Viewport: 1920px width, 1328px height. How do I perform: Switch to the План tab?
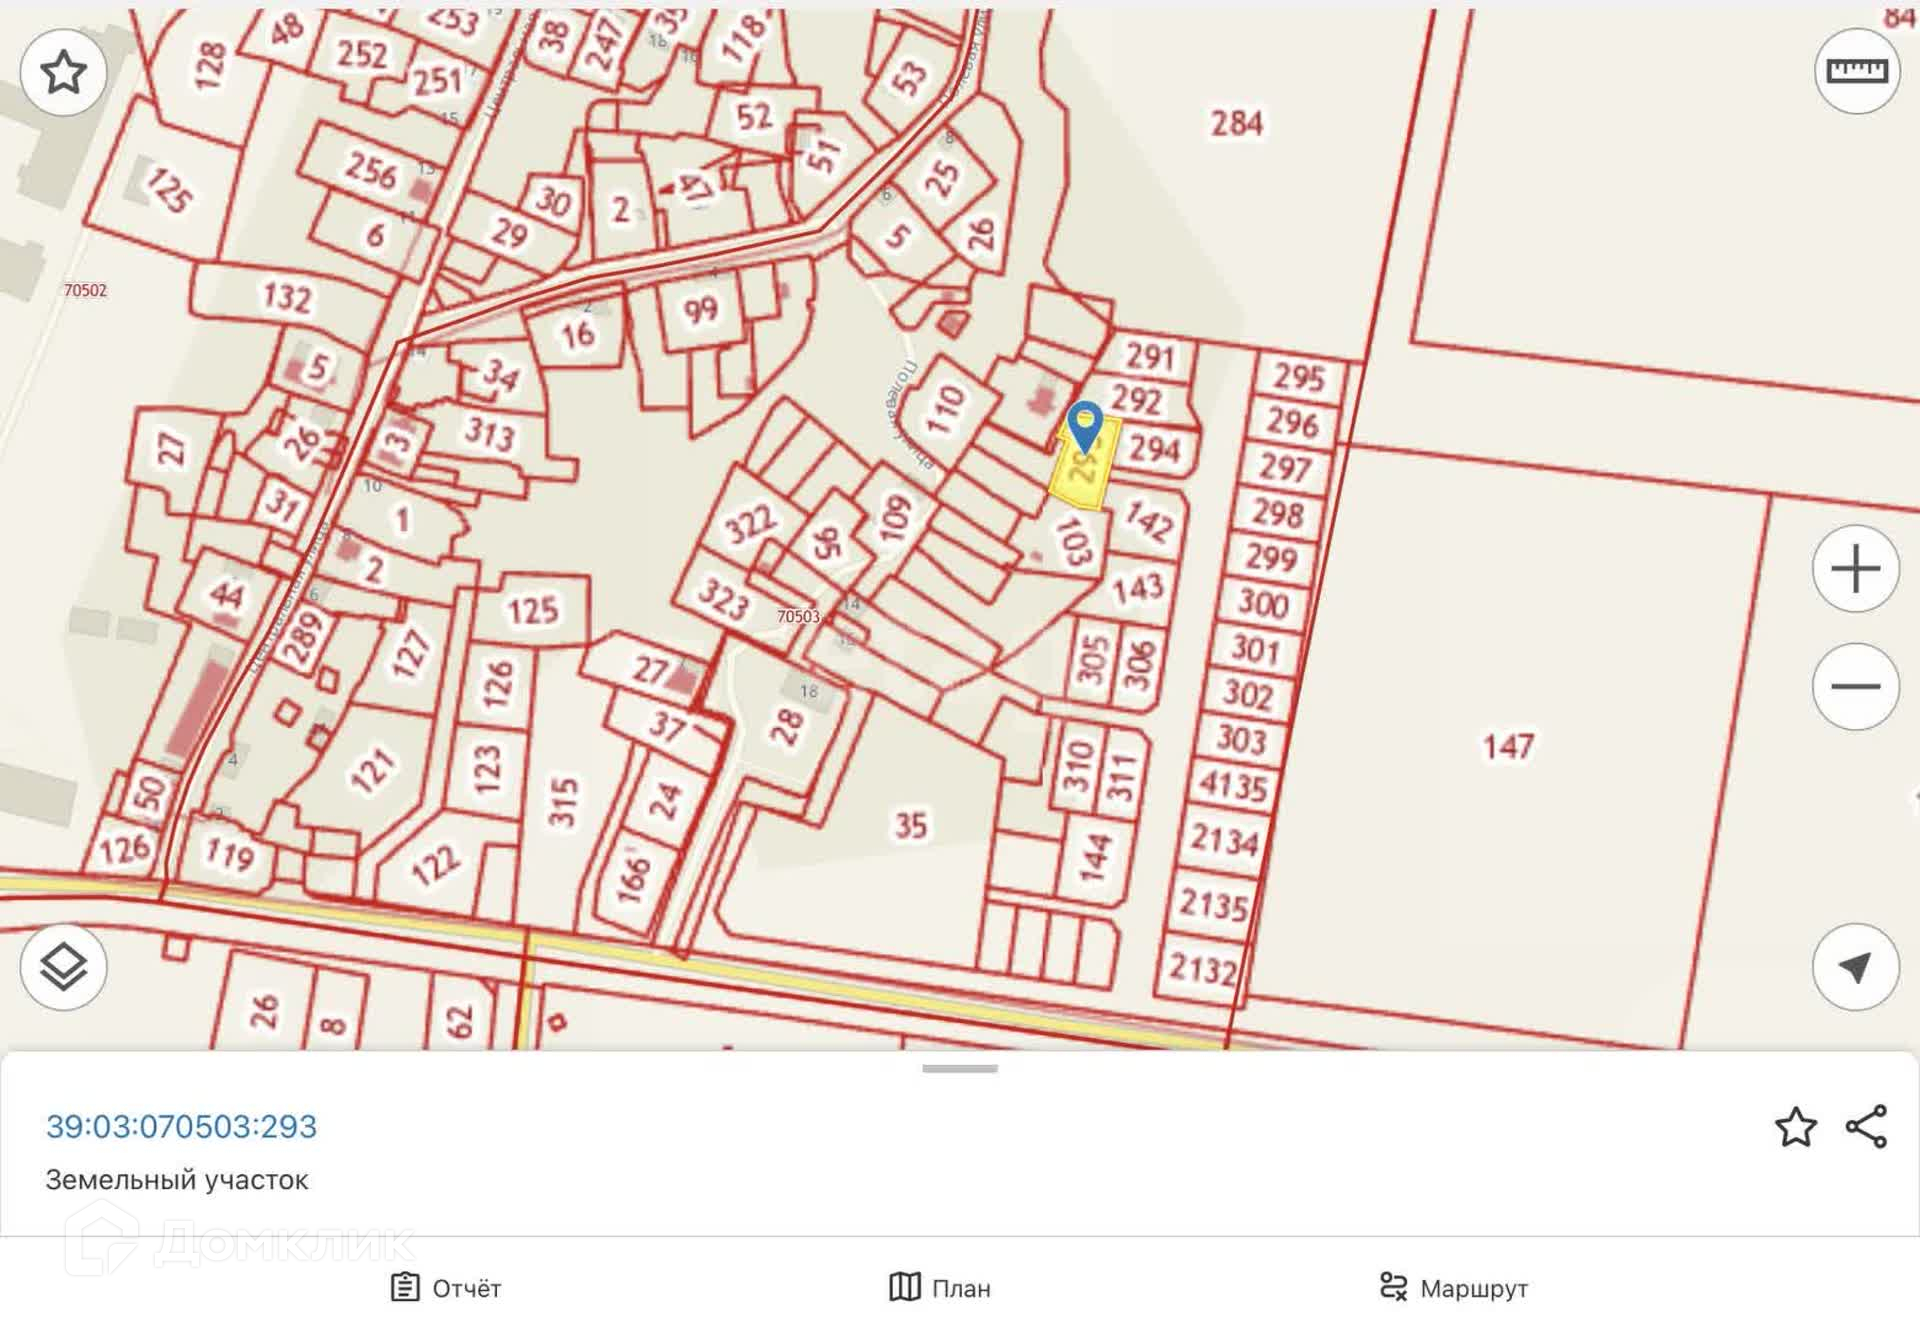coord(940,1288)
